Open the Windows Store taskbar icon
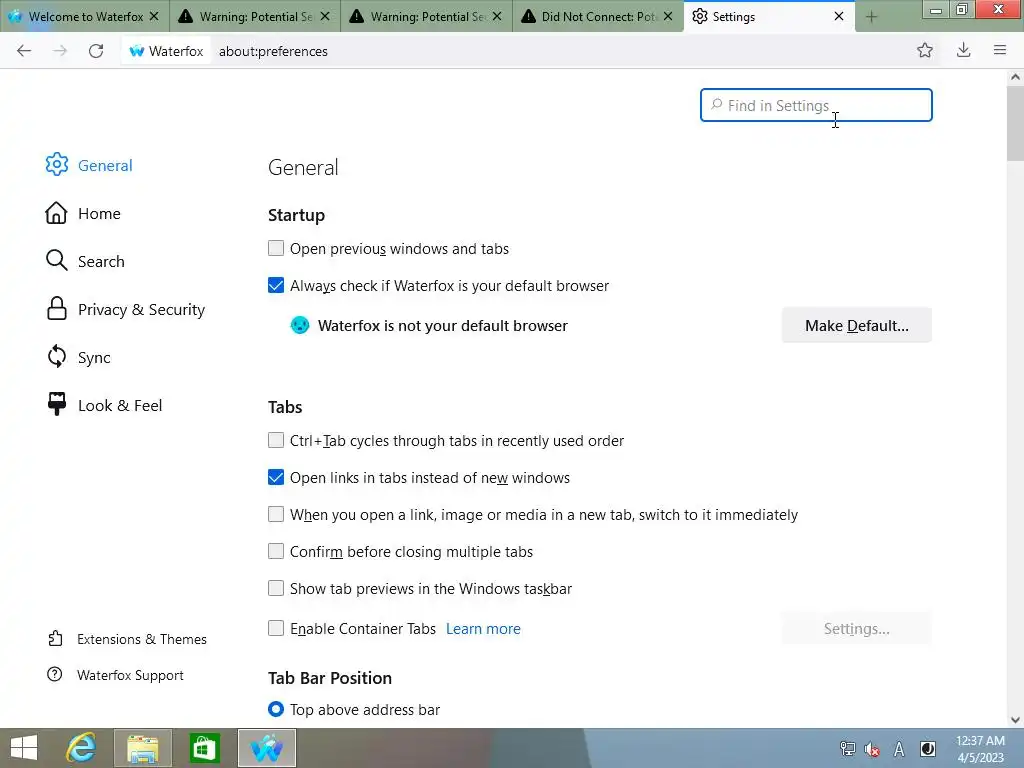Screen dimensions: 1024x768 tap(204, 748)
